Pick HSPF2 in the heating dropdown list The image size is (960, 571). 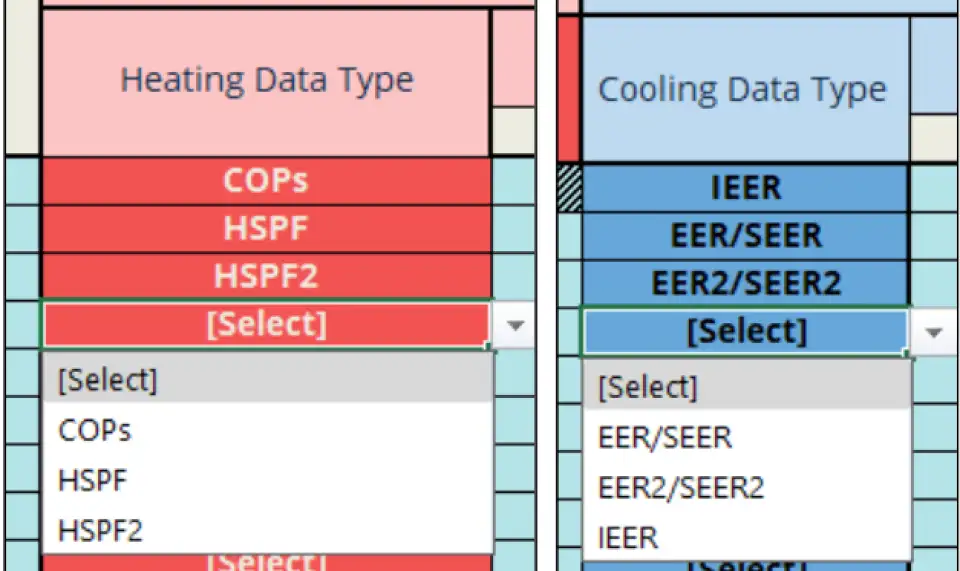coord(101,528)
